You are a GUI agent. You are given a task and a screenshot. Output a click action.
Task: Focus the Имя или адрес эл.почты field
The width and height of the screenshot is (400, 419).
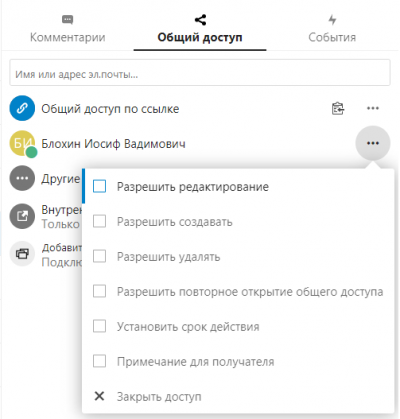[200, 73]
